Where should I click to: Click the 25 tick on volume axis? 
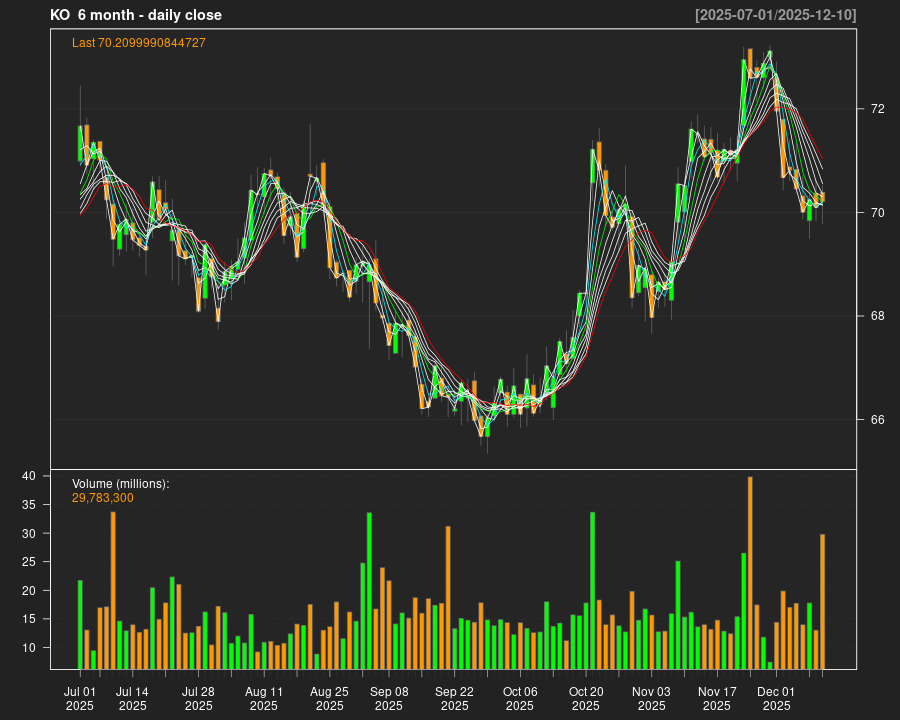[x=29, y=562]
